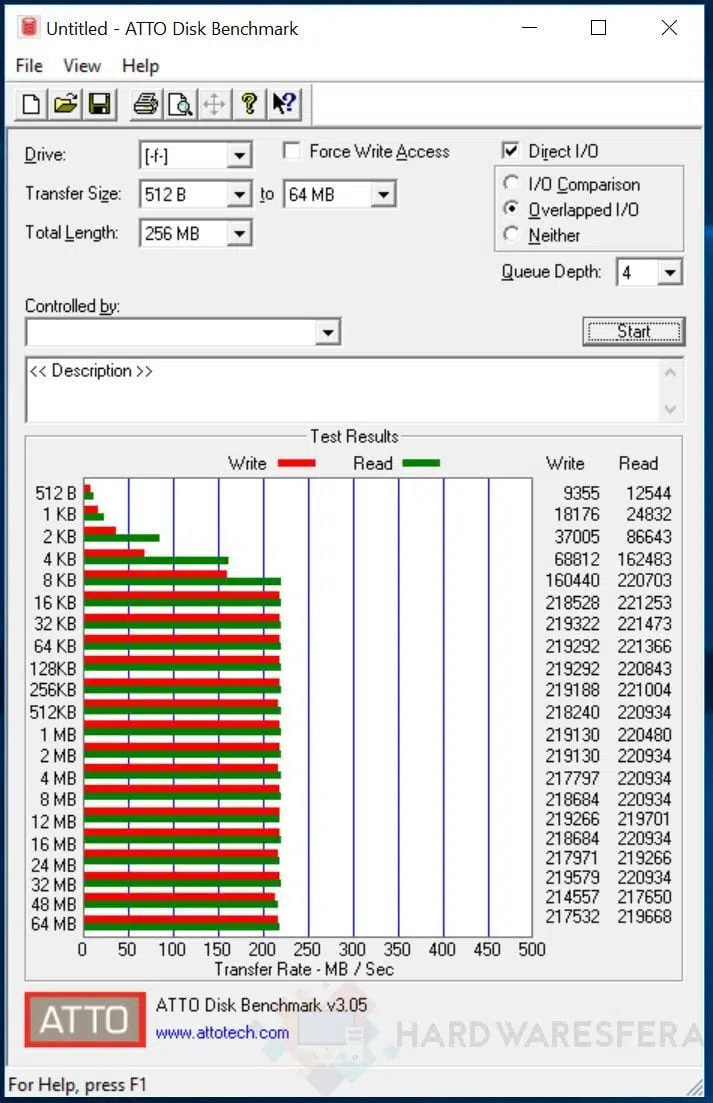
Task: Click the 250 axis label
Action: (307, 950)
